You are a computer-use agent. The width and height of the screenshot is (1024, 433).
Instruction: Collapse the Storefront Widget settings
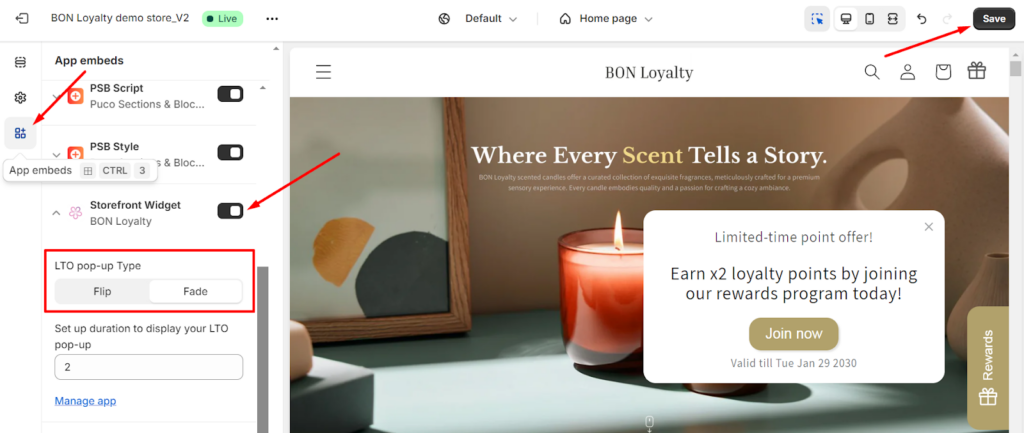56,212
